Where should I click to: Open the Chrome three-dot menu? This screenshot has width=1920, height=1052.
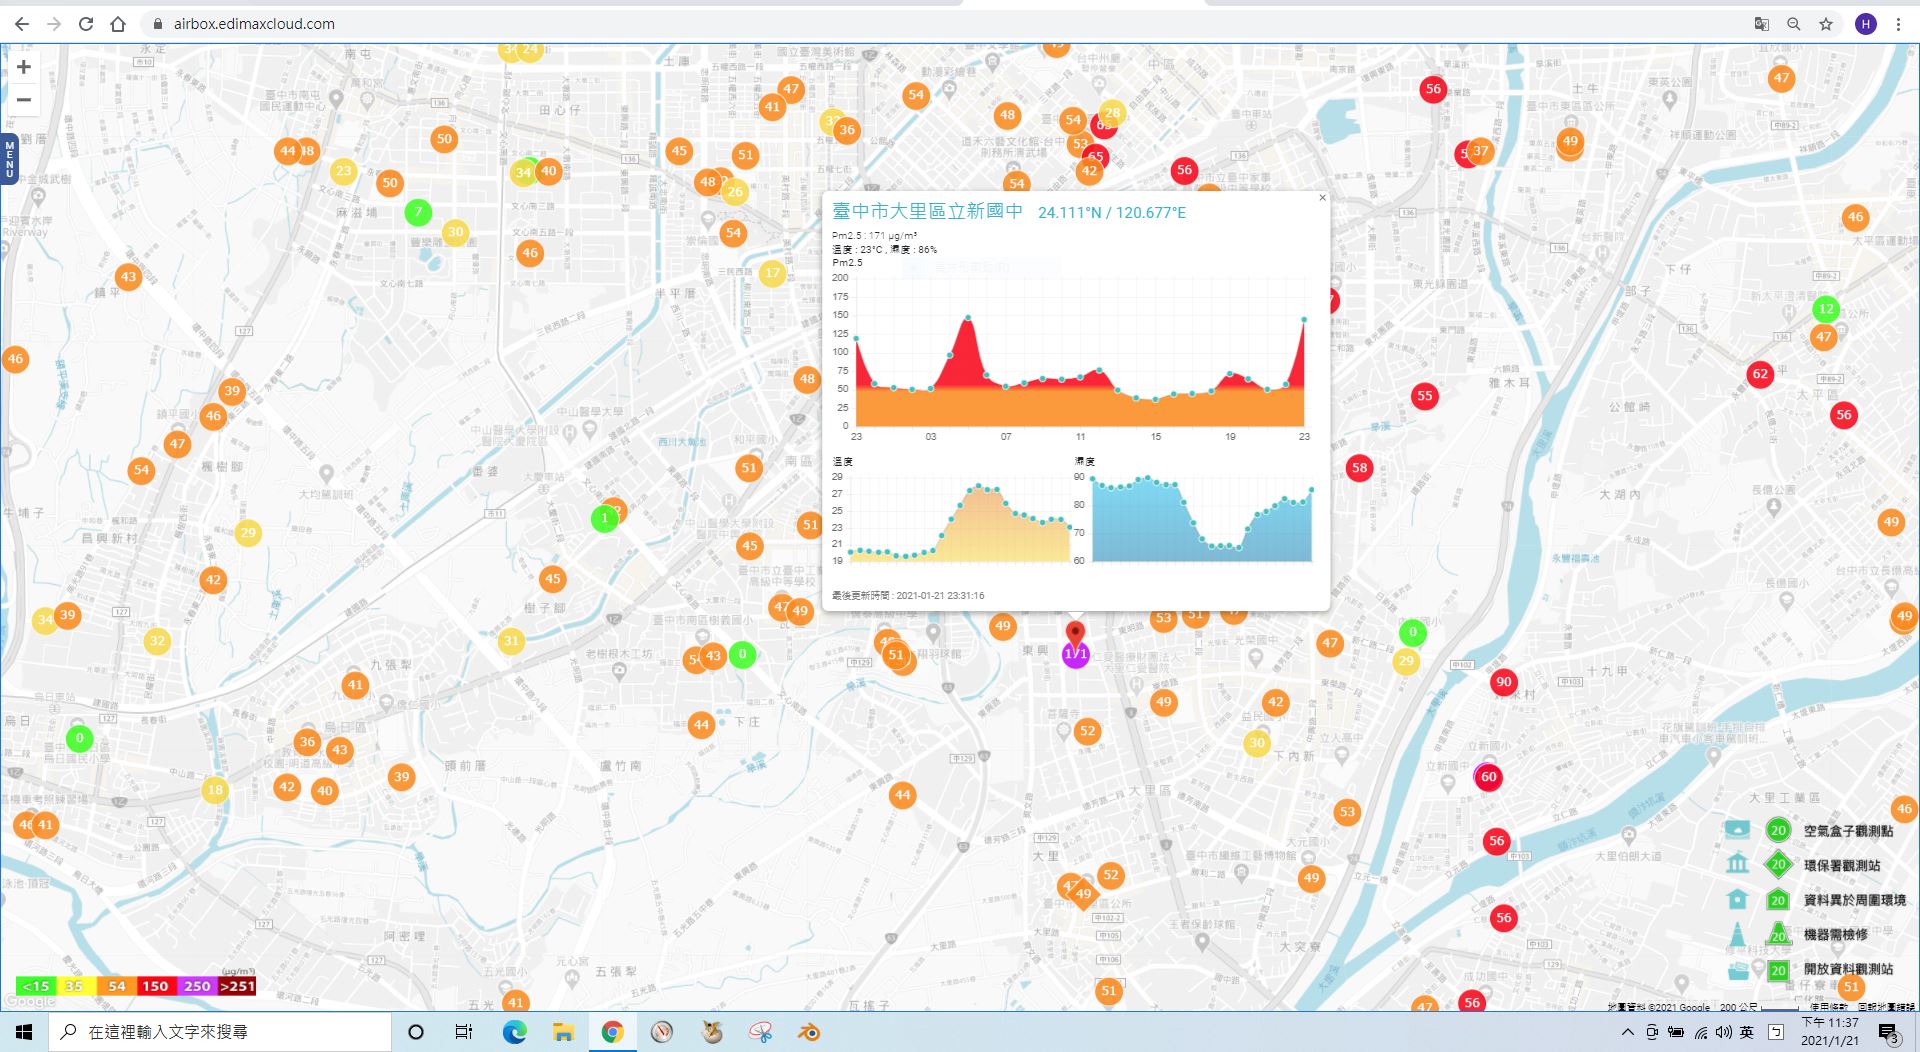[1898, 24]
